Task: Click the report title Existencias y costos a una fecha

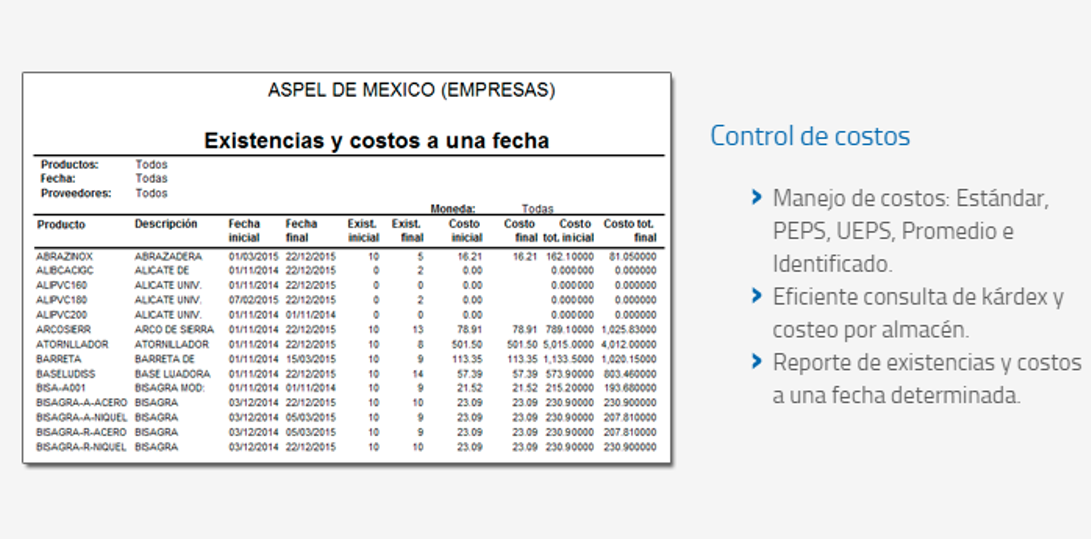Action: coord(376,141)
